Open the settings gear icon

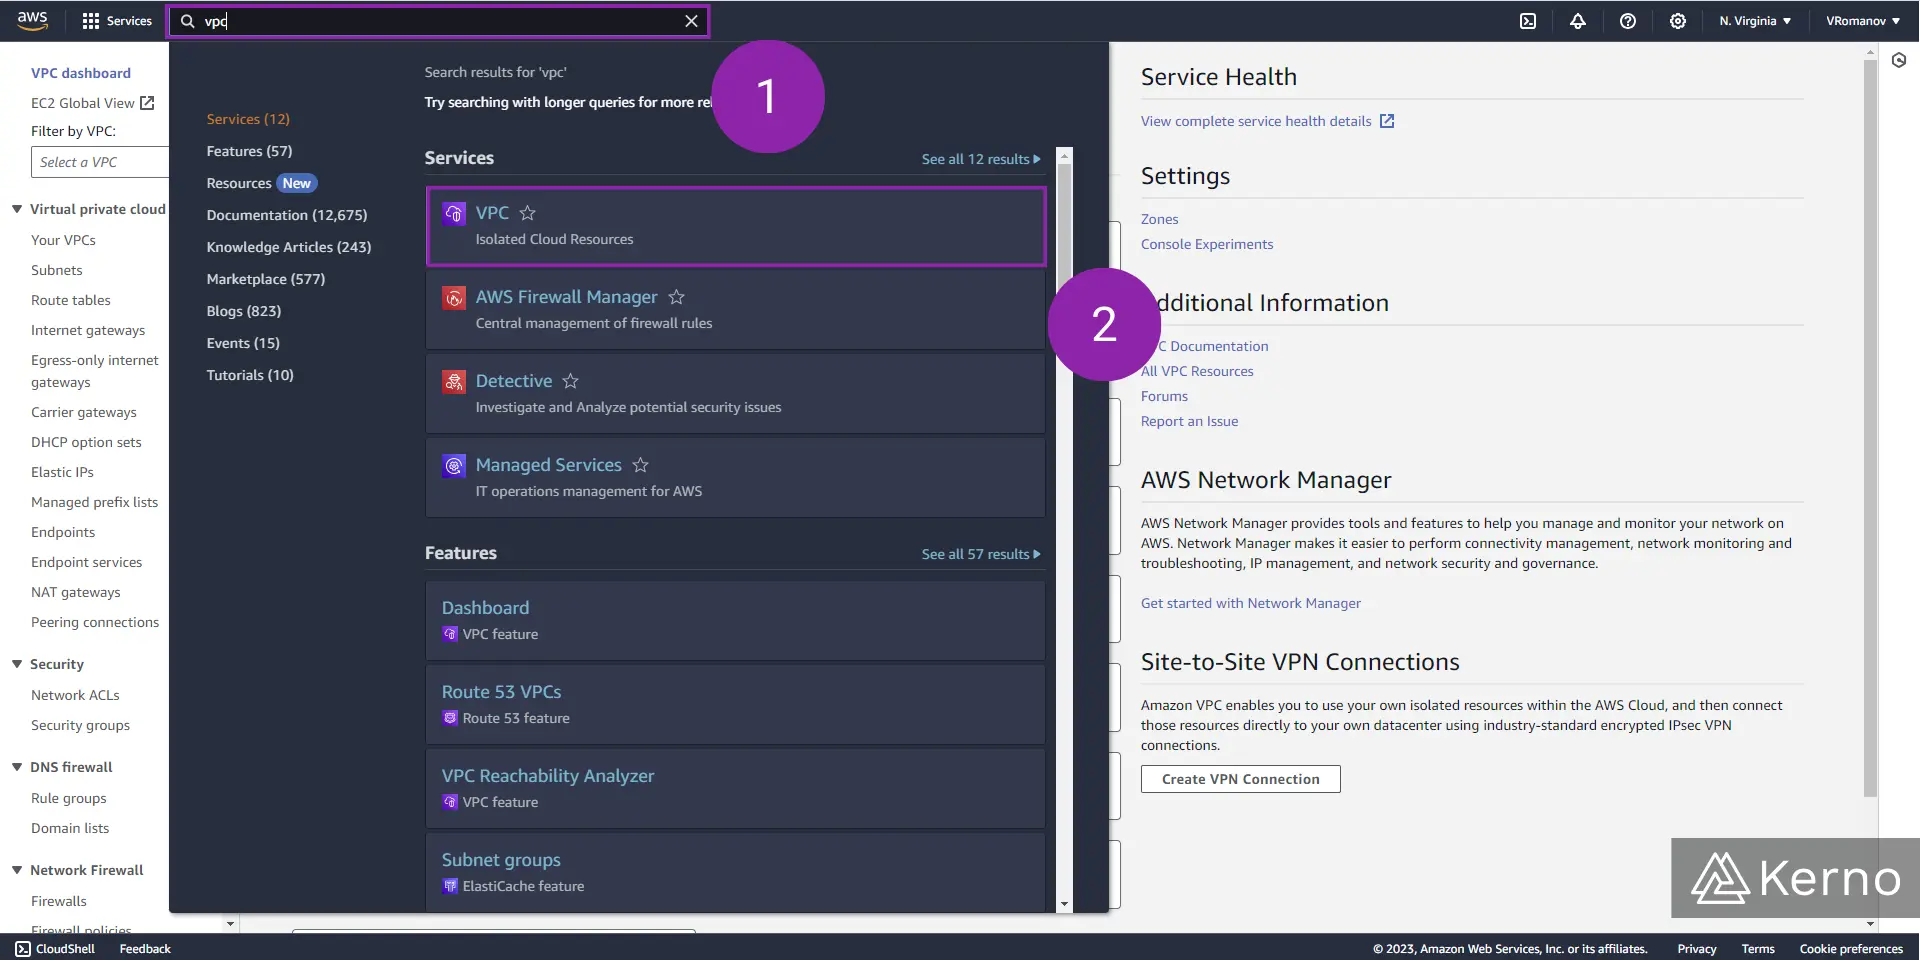1678,21
